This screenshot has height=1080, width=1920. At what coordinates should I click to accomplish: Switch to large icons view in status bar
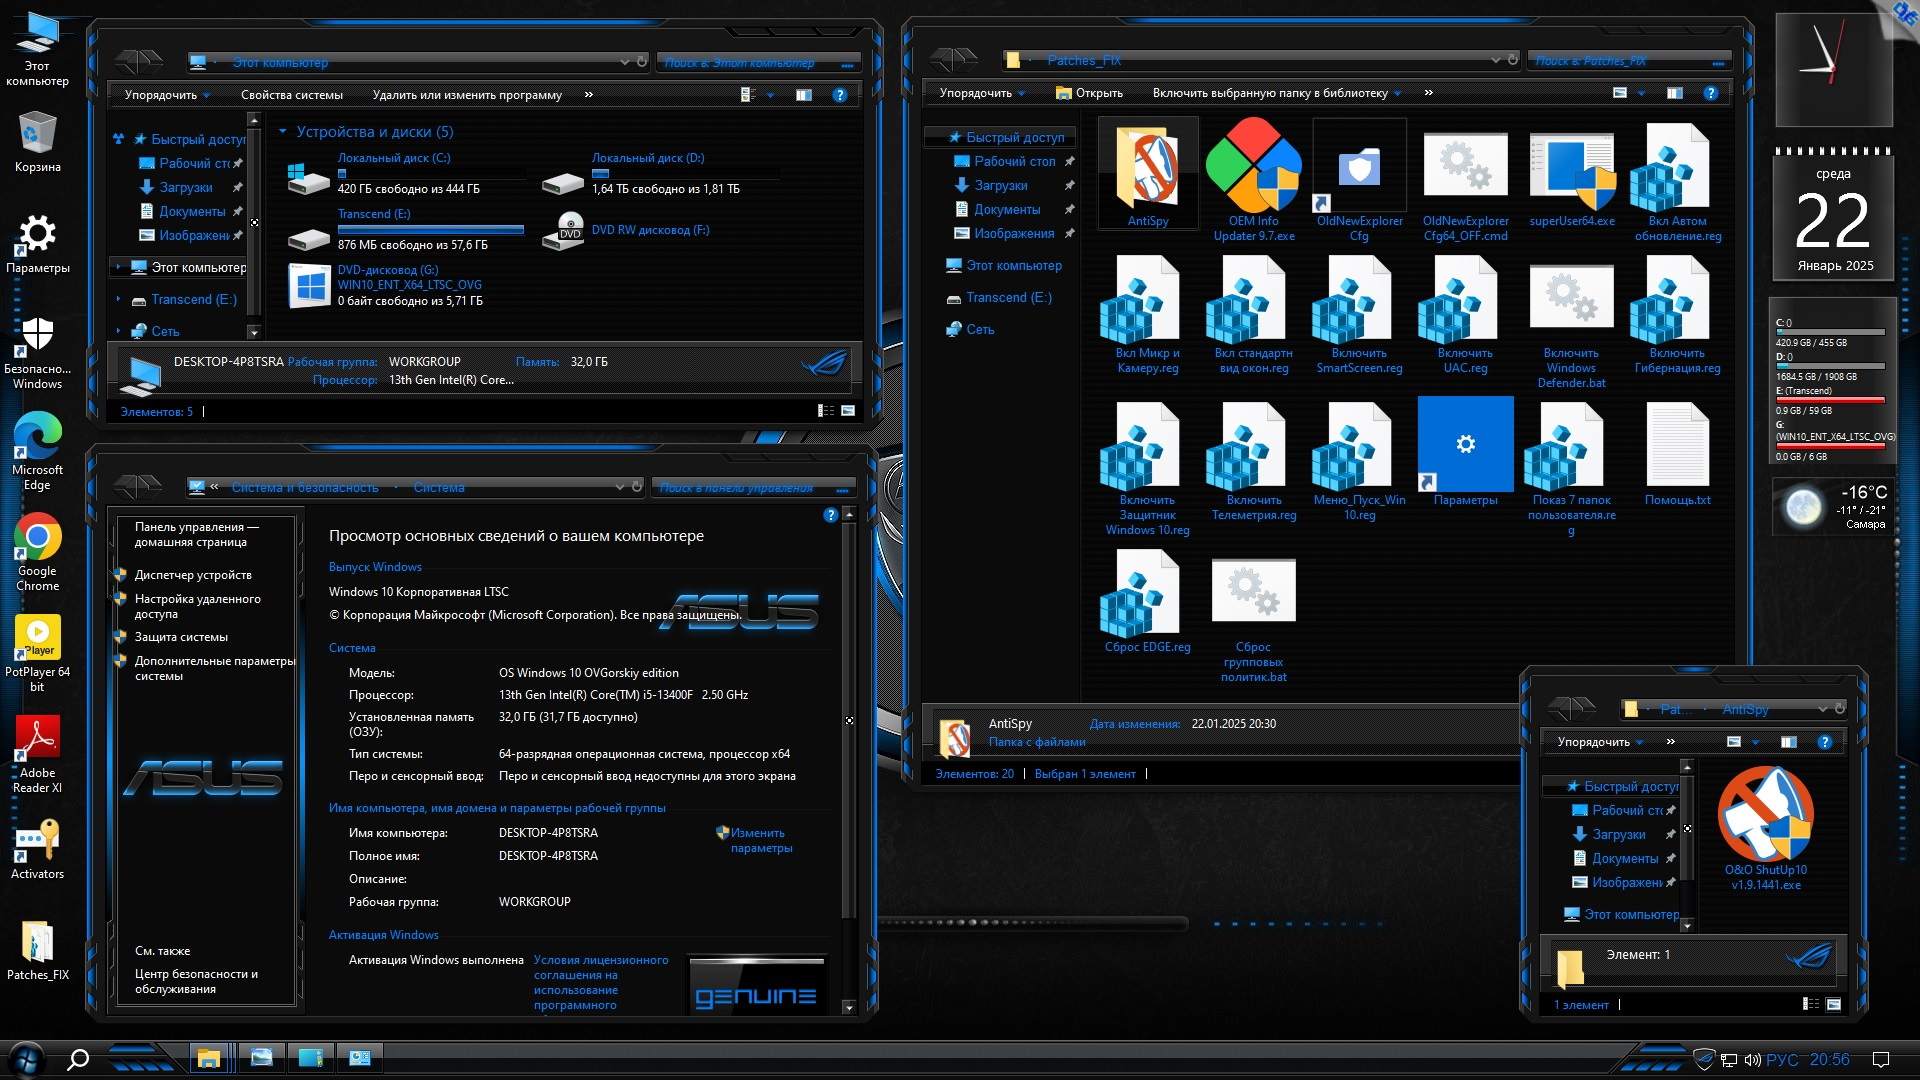[x=848, y=411]
